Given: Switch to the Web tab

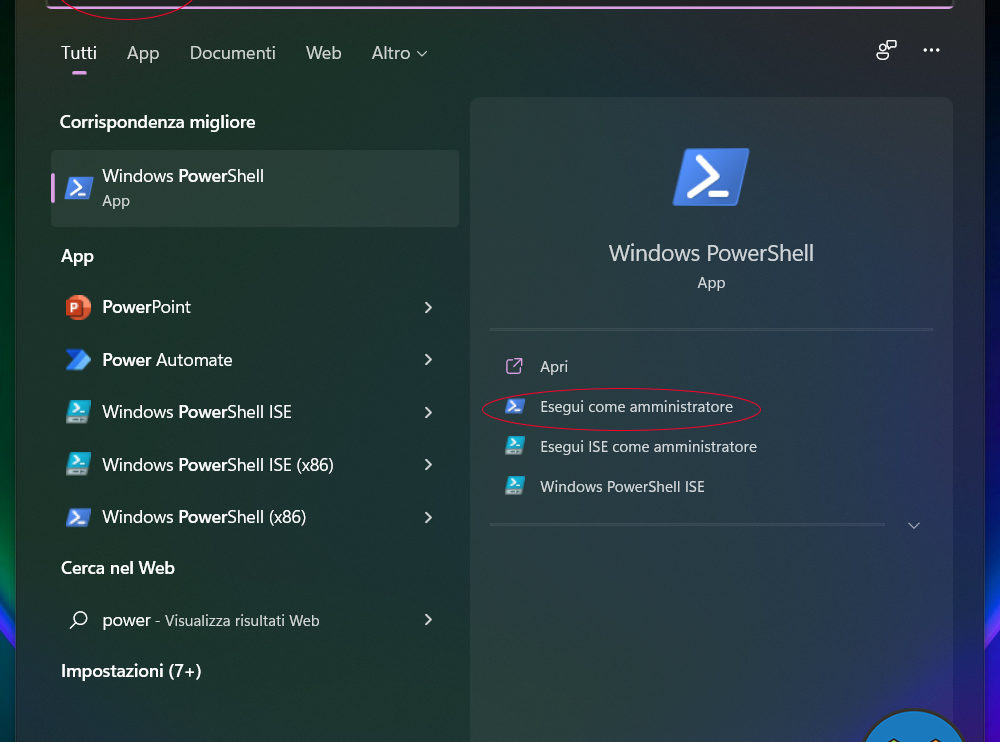Looking at the screenshot, I should [323, 53].
